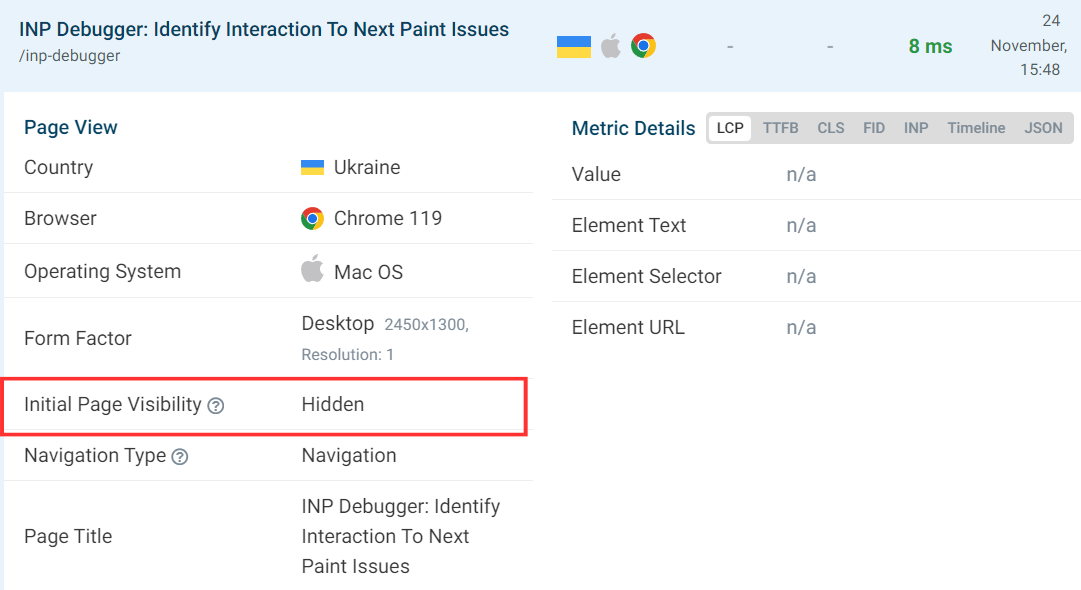
Task: Click the Chrome icon next to Chrome 119
Action: [313, 219]
